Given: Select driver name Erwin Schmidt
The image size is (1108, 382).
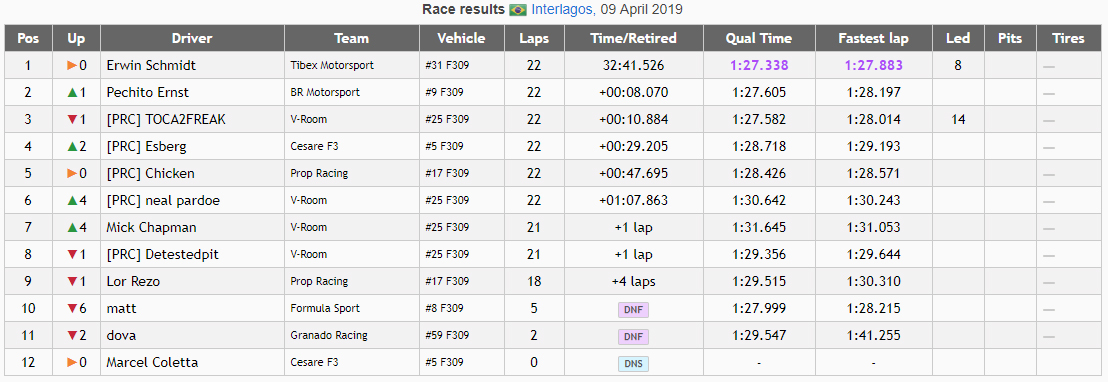Looking at the screenshot, I should tap(151, 66).
